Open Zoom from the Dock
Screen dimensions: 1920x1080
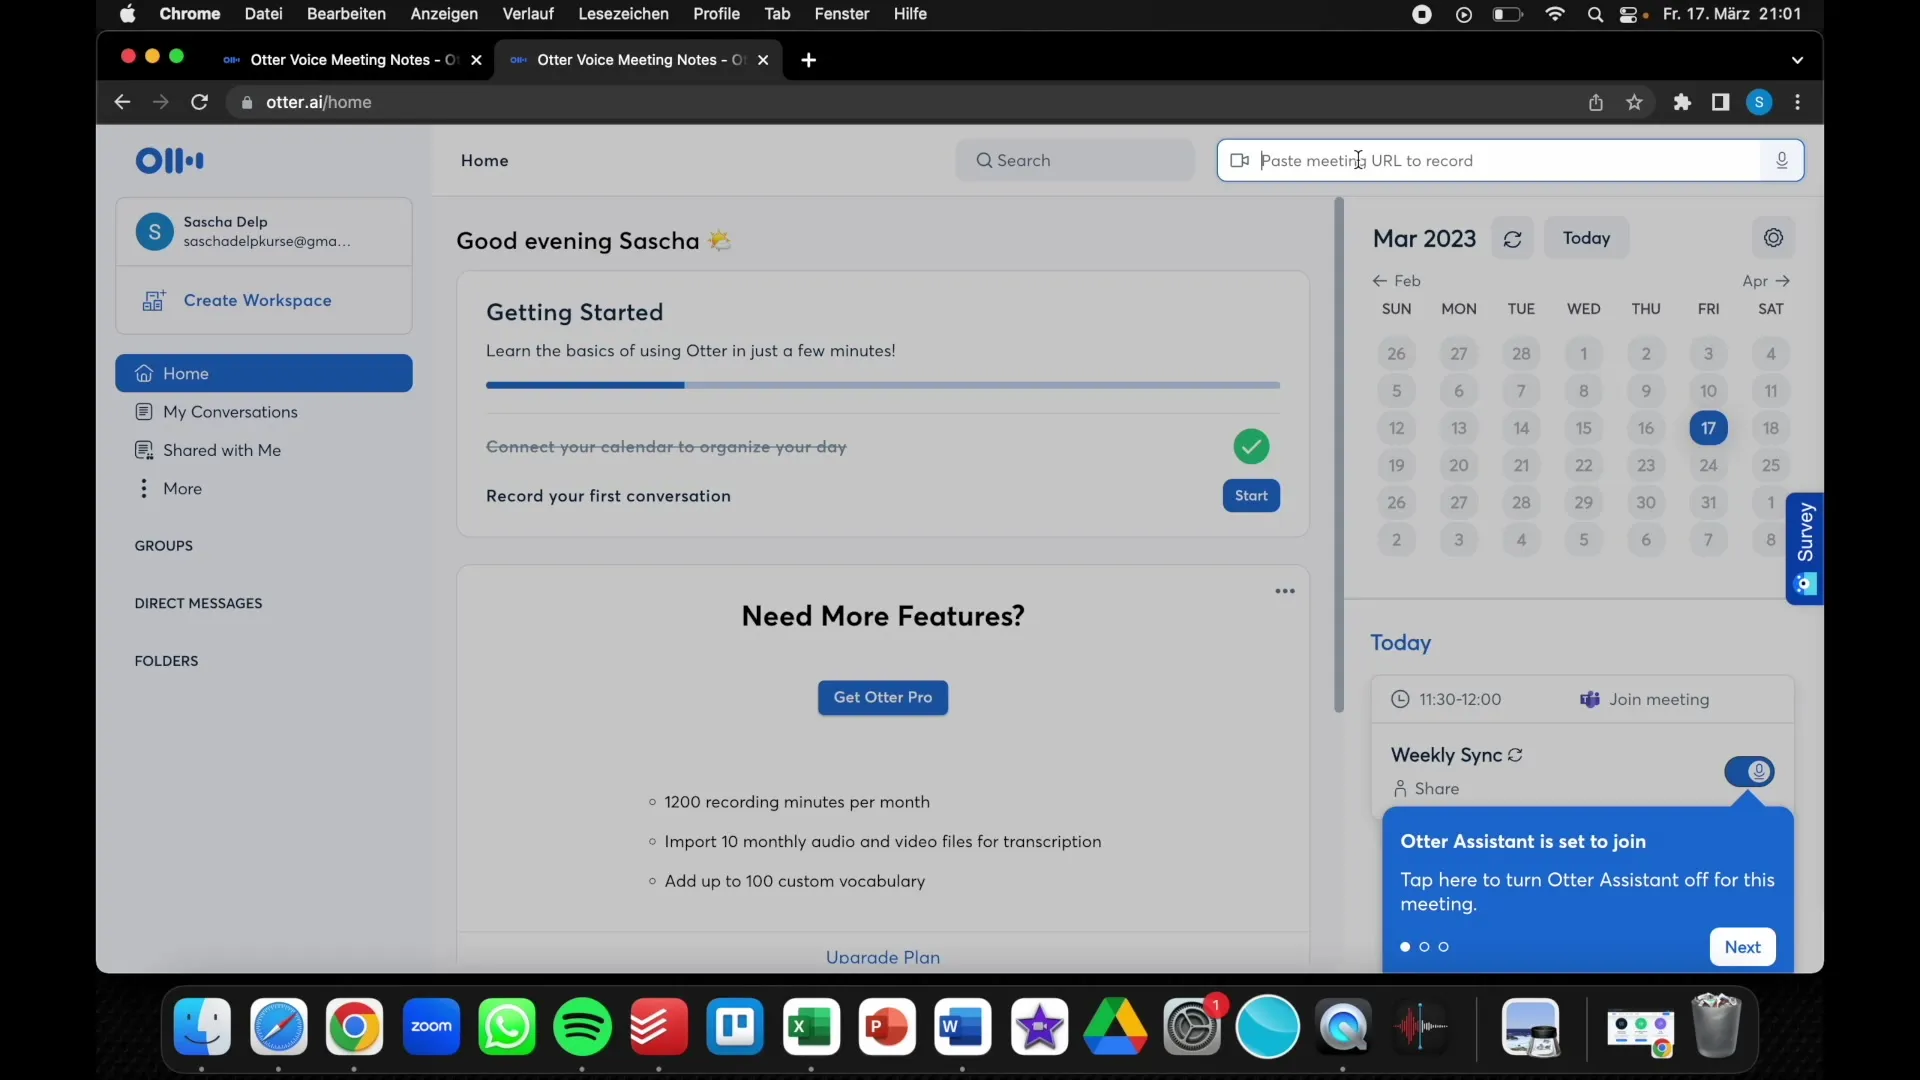point(431,1026)
